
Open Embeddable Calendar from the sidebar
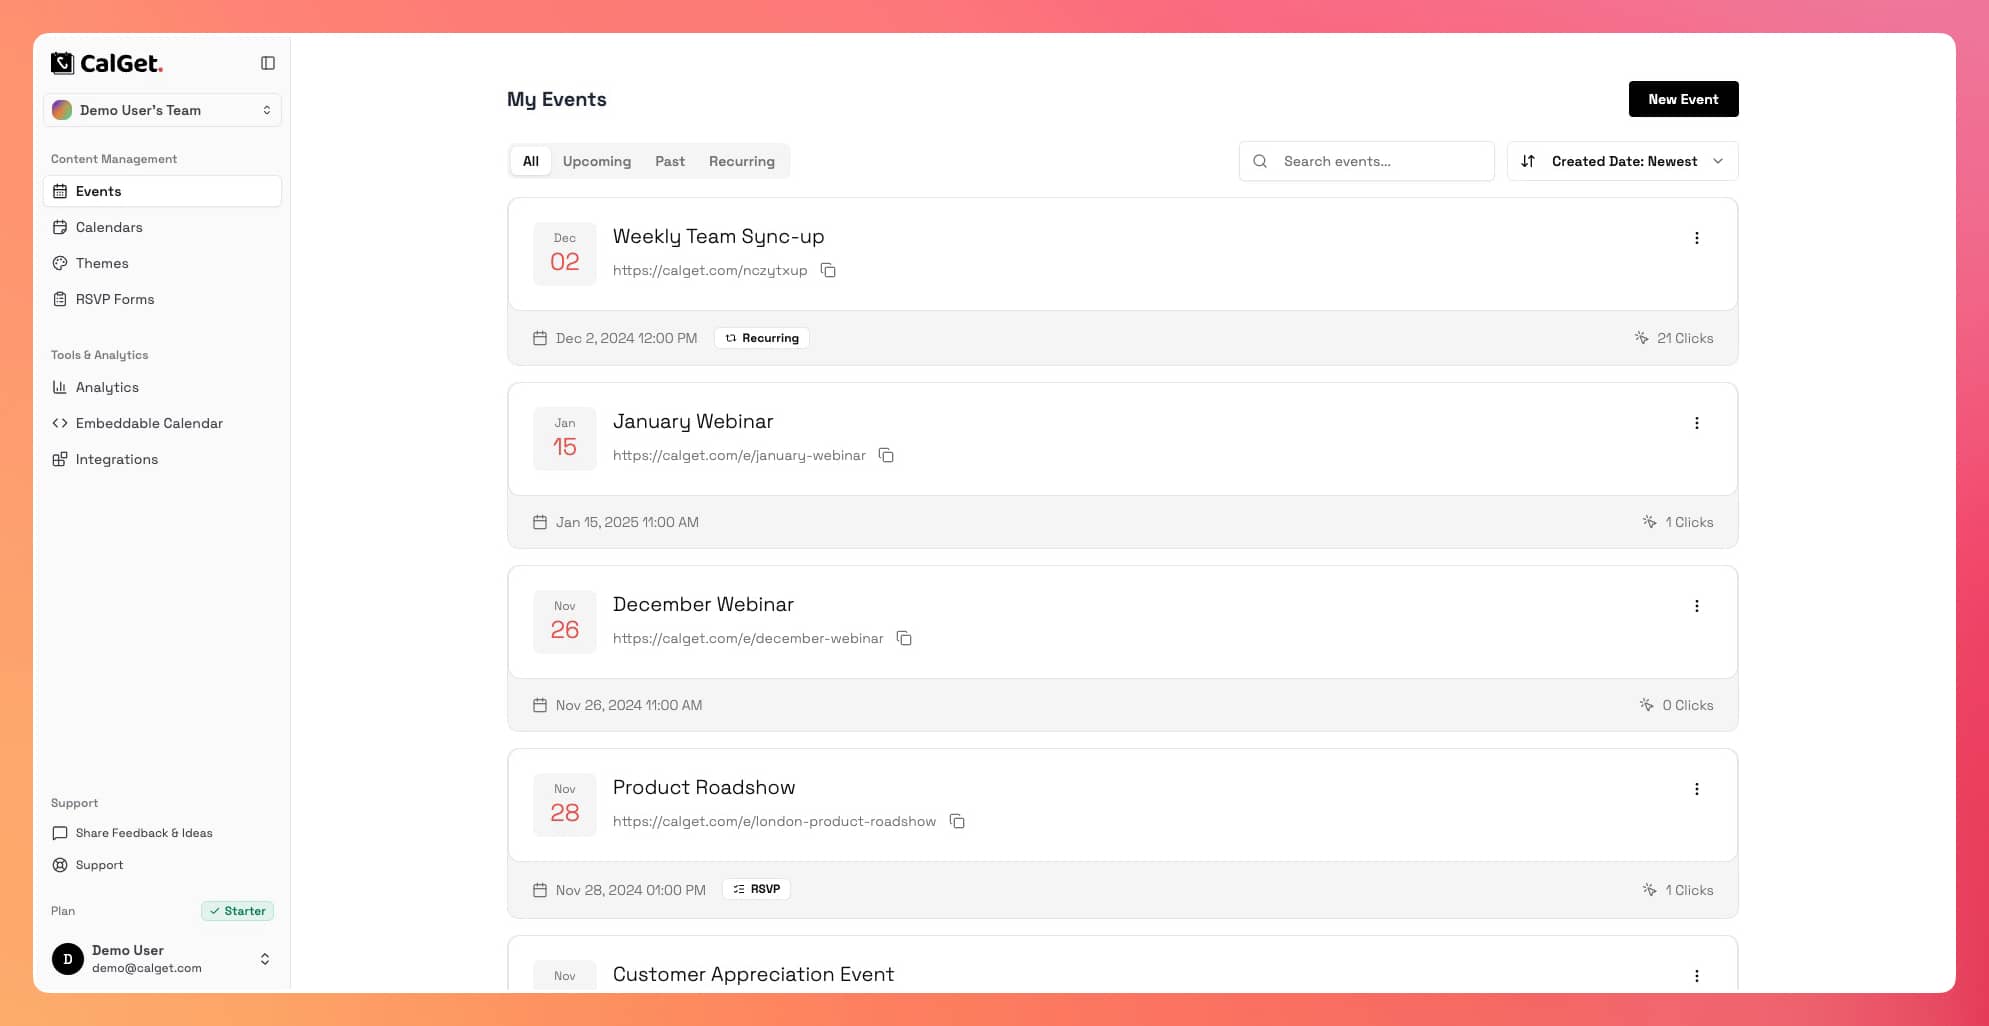tap(149, 423)
